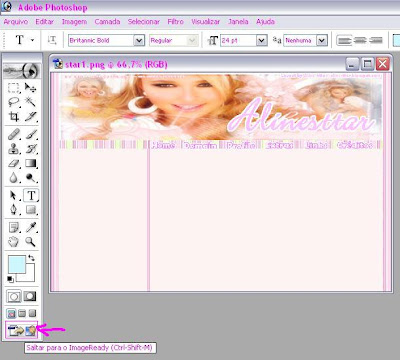Screen dimensions: 400x360
Task: Enable full screen mode
Action: click(x=32, y=313)
